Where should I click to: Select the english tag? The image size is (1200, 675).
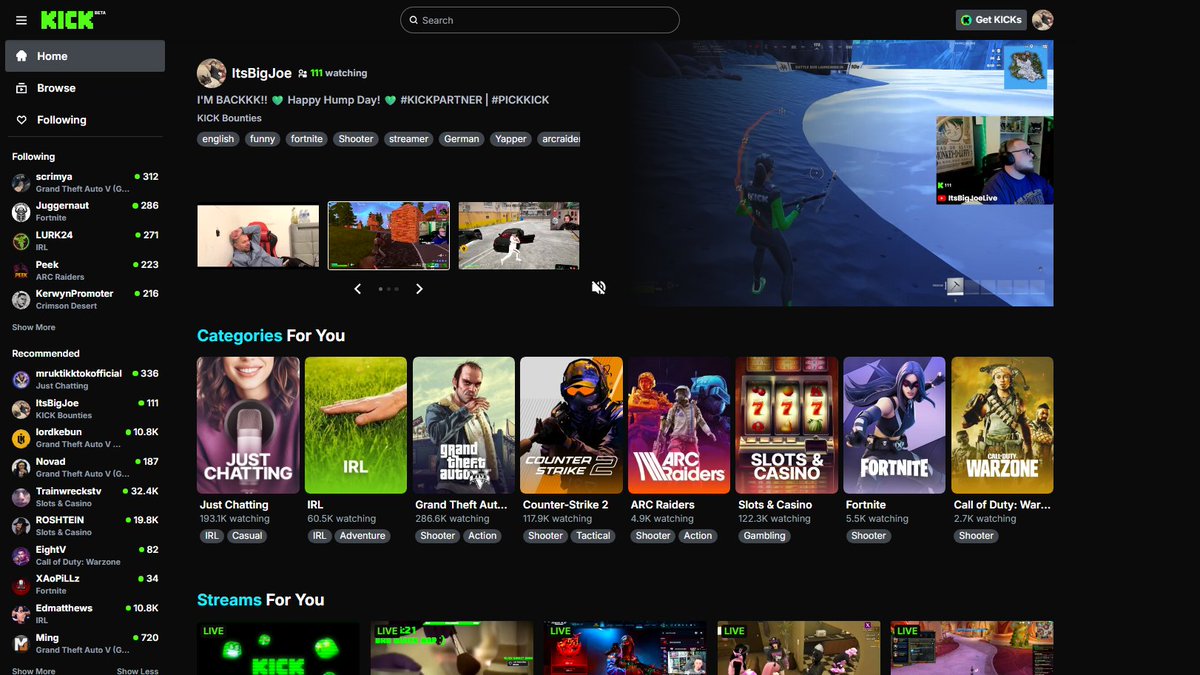218,139
